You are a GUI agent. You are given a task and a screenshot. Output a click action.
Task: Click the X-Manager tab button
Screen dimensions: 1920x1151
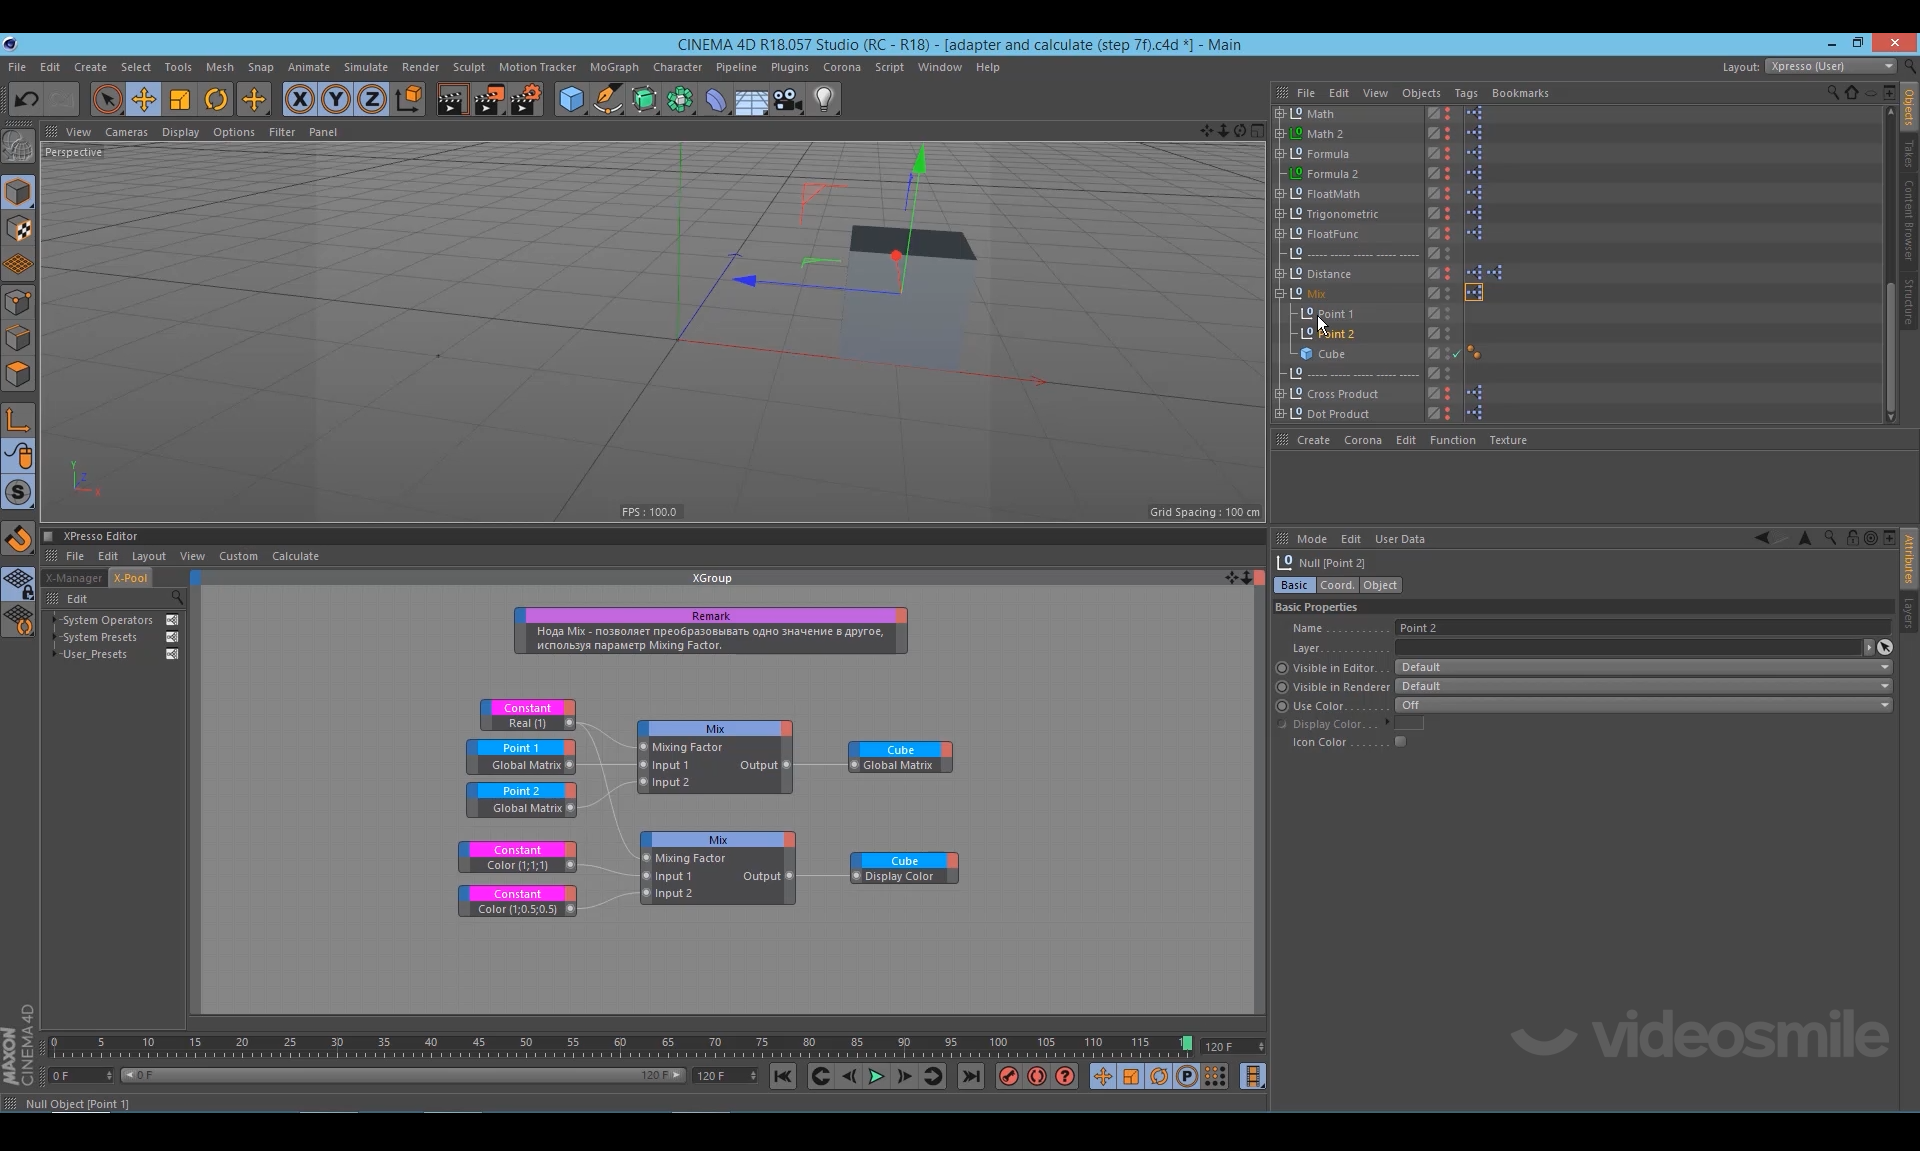74,578
